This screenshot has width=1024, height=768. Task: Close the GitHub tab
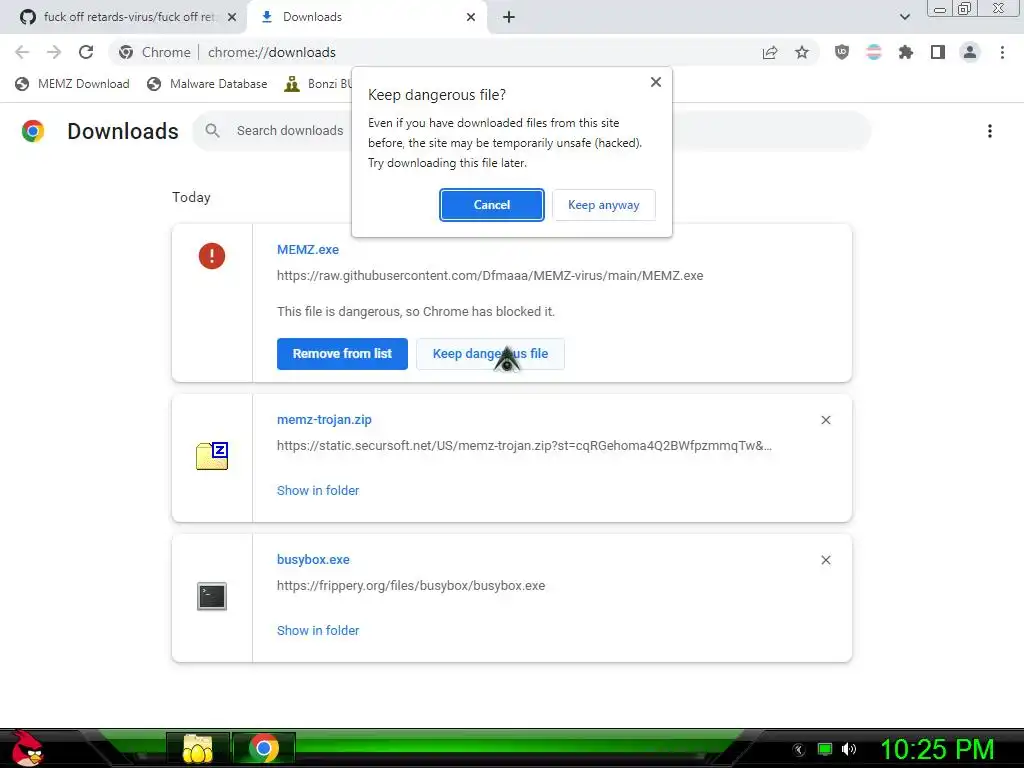click(x=232, y=18)
